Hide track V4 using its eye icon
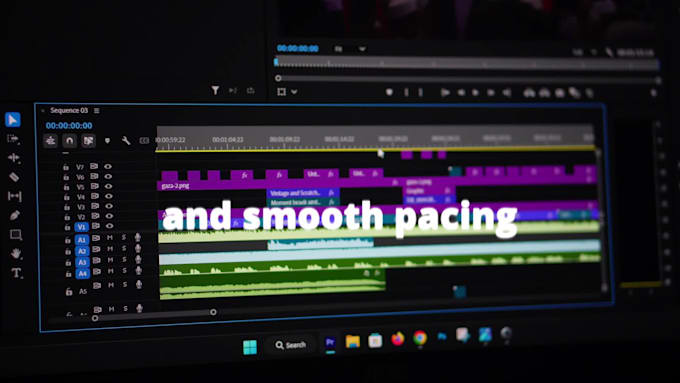Viewport: 680px width, 383px height. [108, 196]
